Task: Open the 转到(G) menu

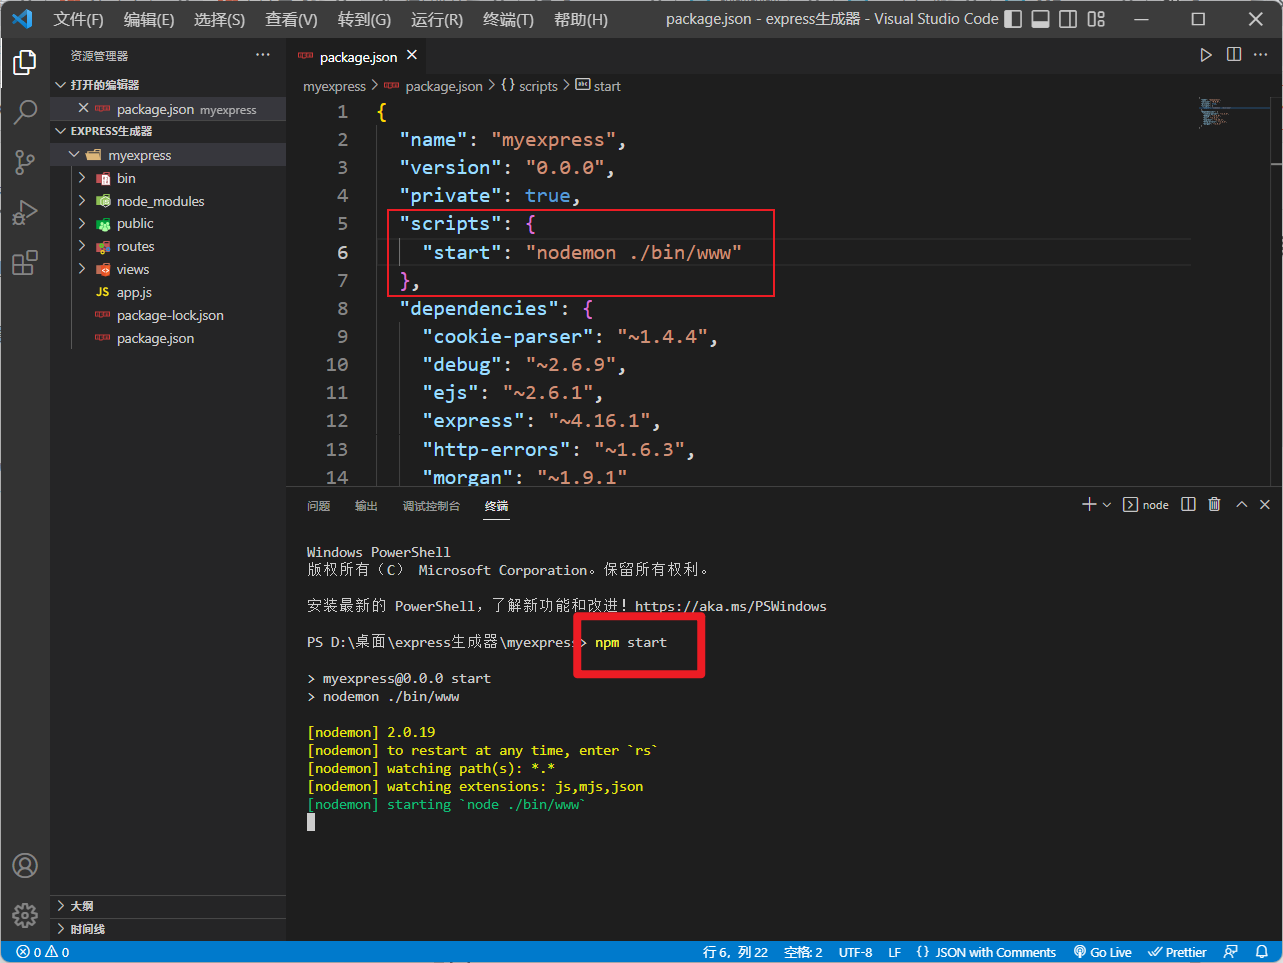Action: (x=364, y=19)
